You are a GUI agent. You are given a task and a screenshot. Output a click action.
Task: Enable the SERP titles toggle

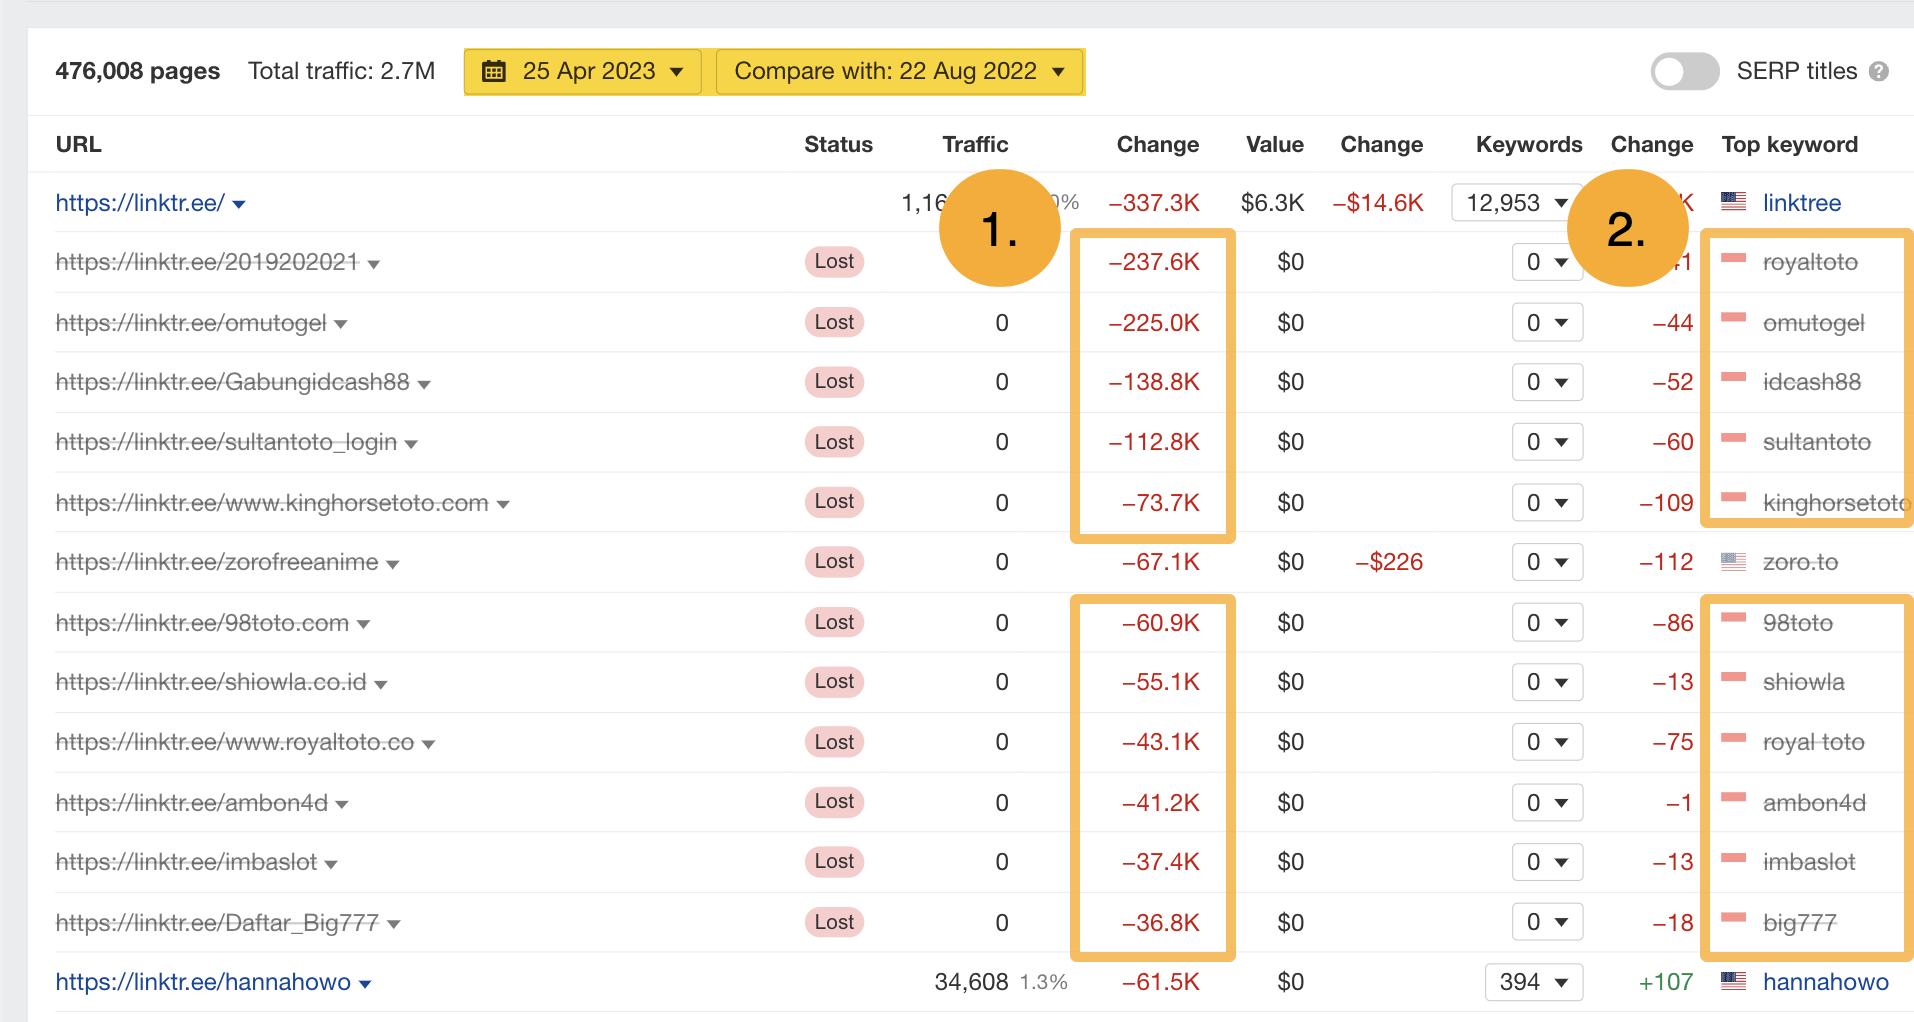click(x=1684, y=71)
